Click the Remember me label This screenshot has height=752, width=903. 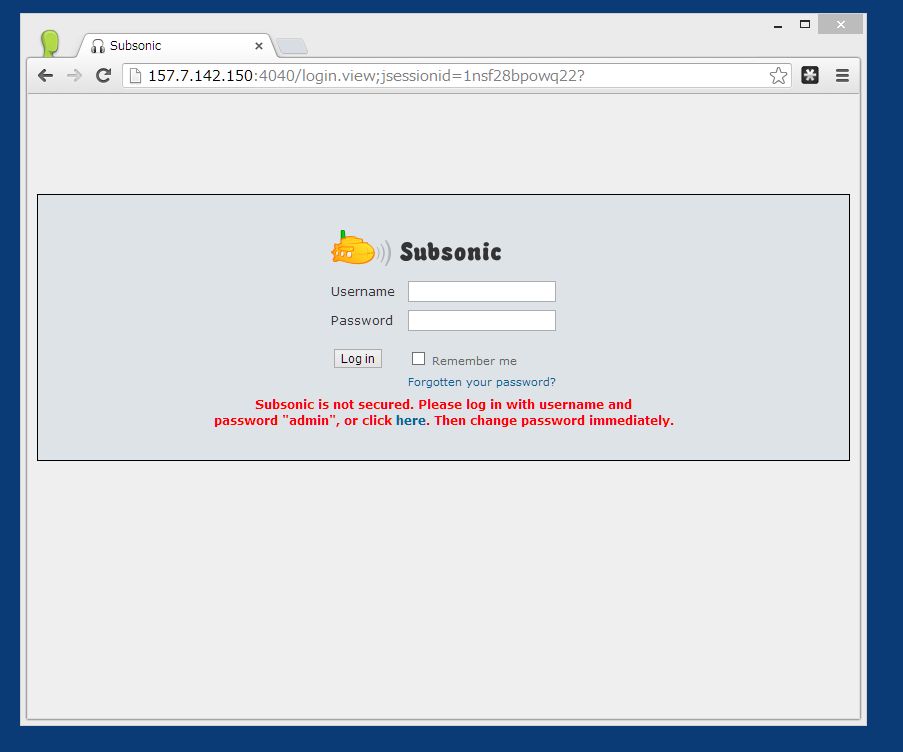pos(474,361)
